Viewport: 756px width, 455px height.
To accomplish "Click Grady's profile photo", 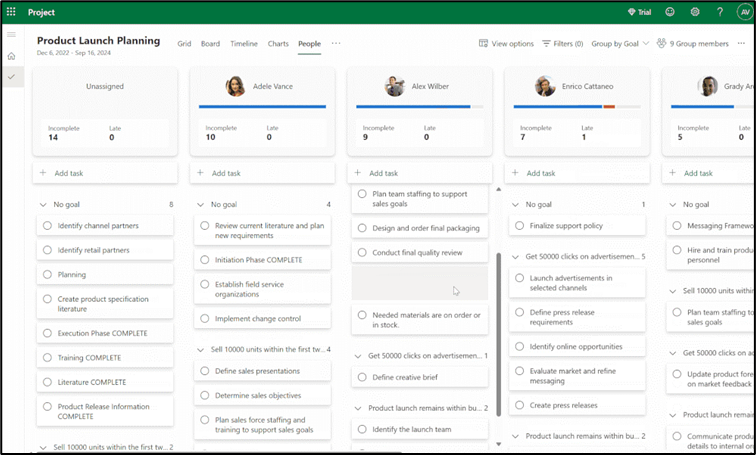I will pos(707,86).
